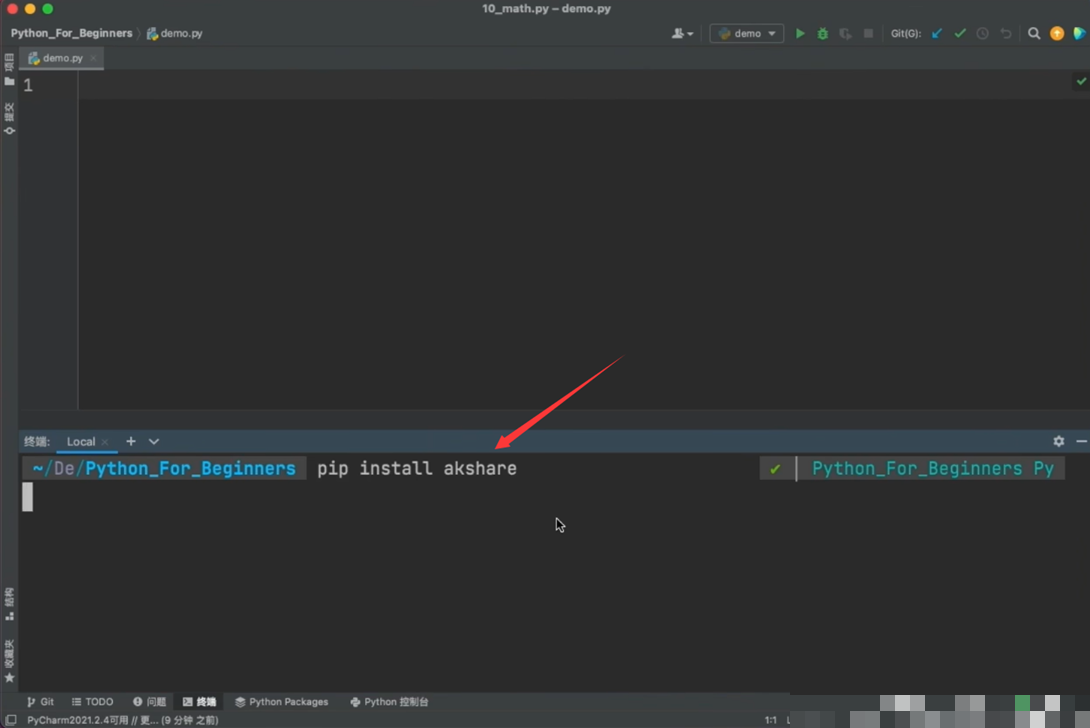The width and height of the screenshot is (1090, 728).
Task: Open the Python Packages tool window
Action: pyautogui.click(x=282, y=702)
